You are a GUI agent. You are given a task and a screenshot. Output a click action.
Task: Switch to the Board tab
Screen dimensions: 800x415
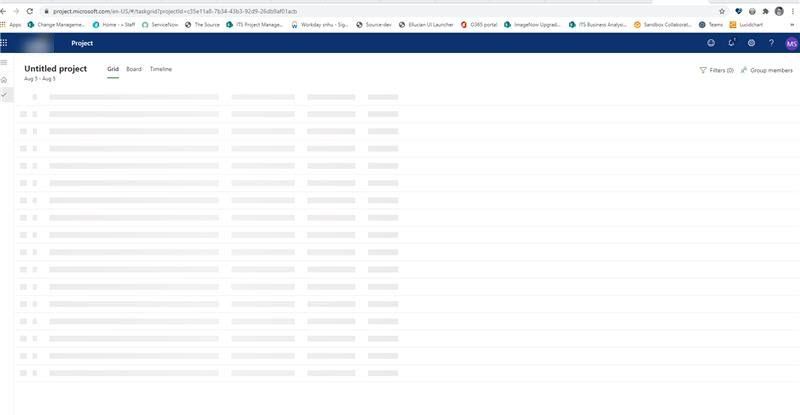click(x=134, y=69)
